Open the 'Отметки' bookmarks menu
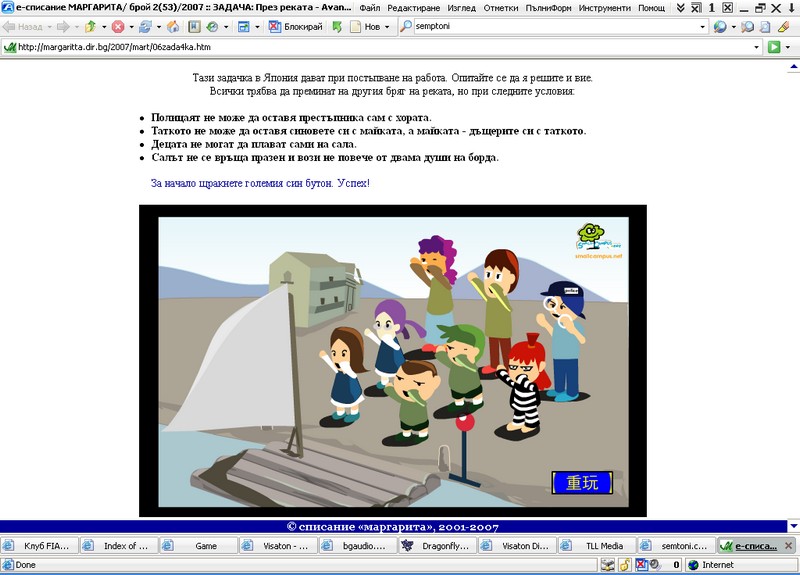 coord(500,8)
